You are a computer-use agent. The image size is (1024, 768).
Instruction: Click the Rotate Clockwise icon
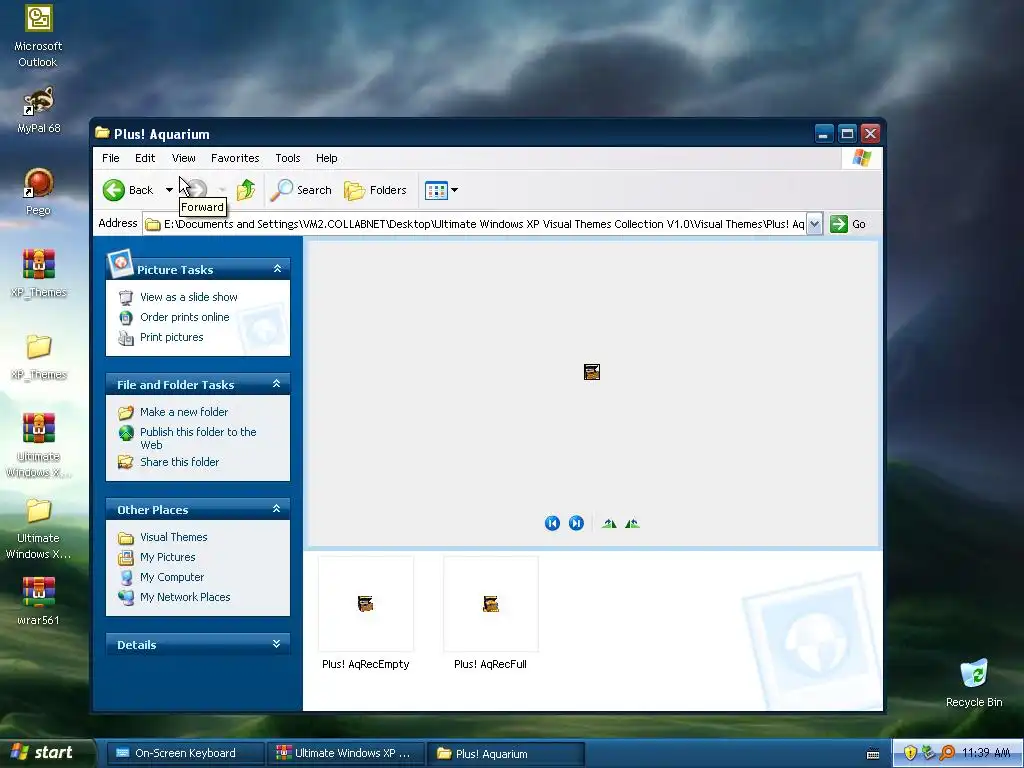pyautogui.click(x=609, y=523)
